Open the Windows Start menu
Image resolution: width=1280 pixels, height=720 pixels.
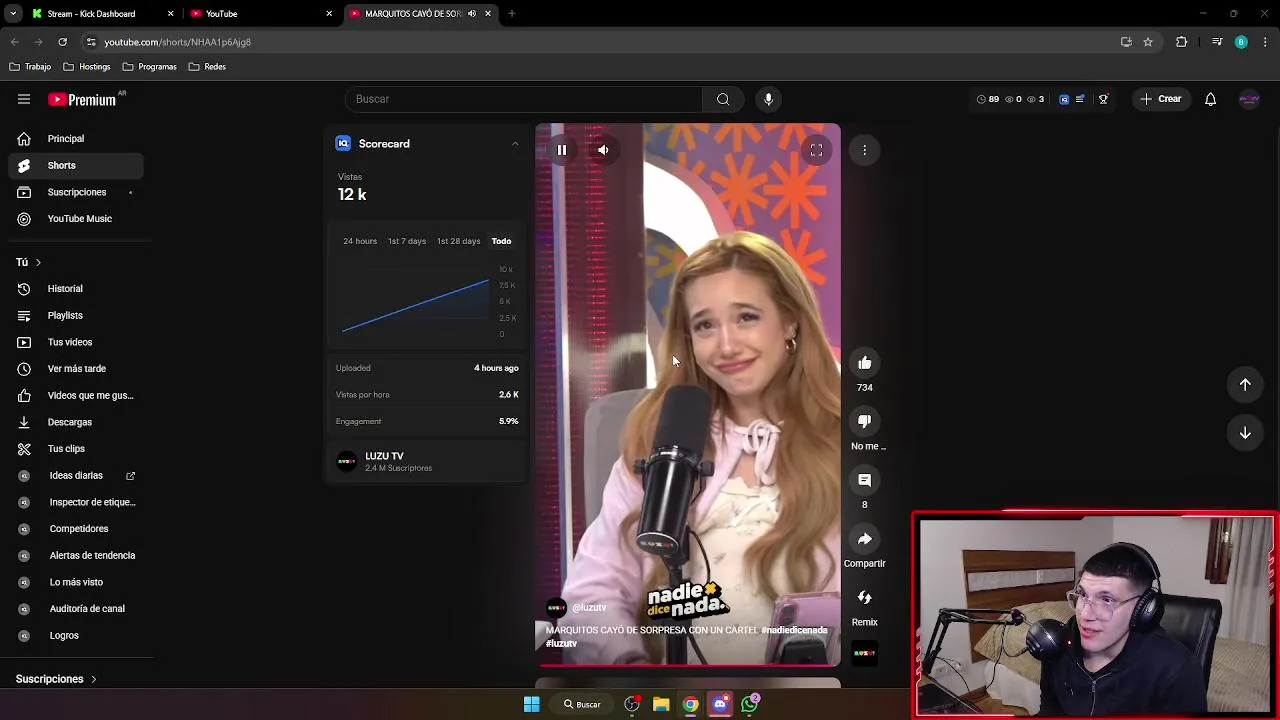(532, 704)
